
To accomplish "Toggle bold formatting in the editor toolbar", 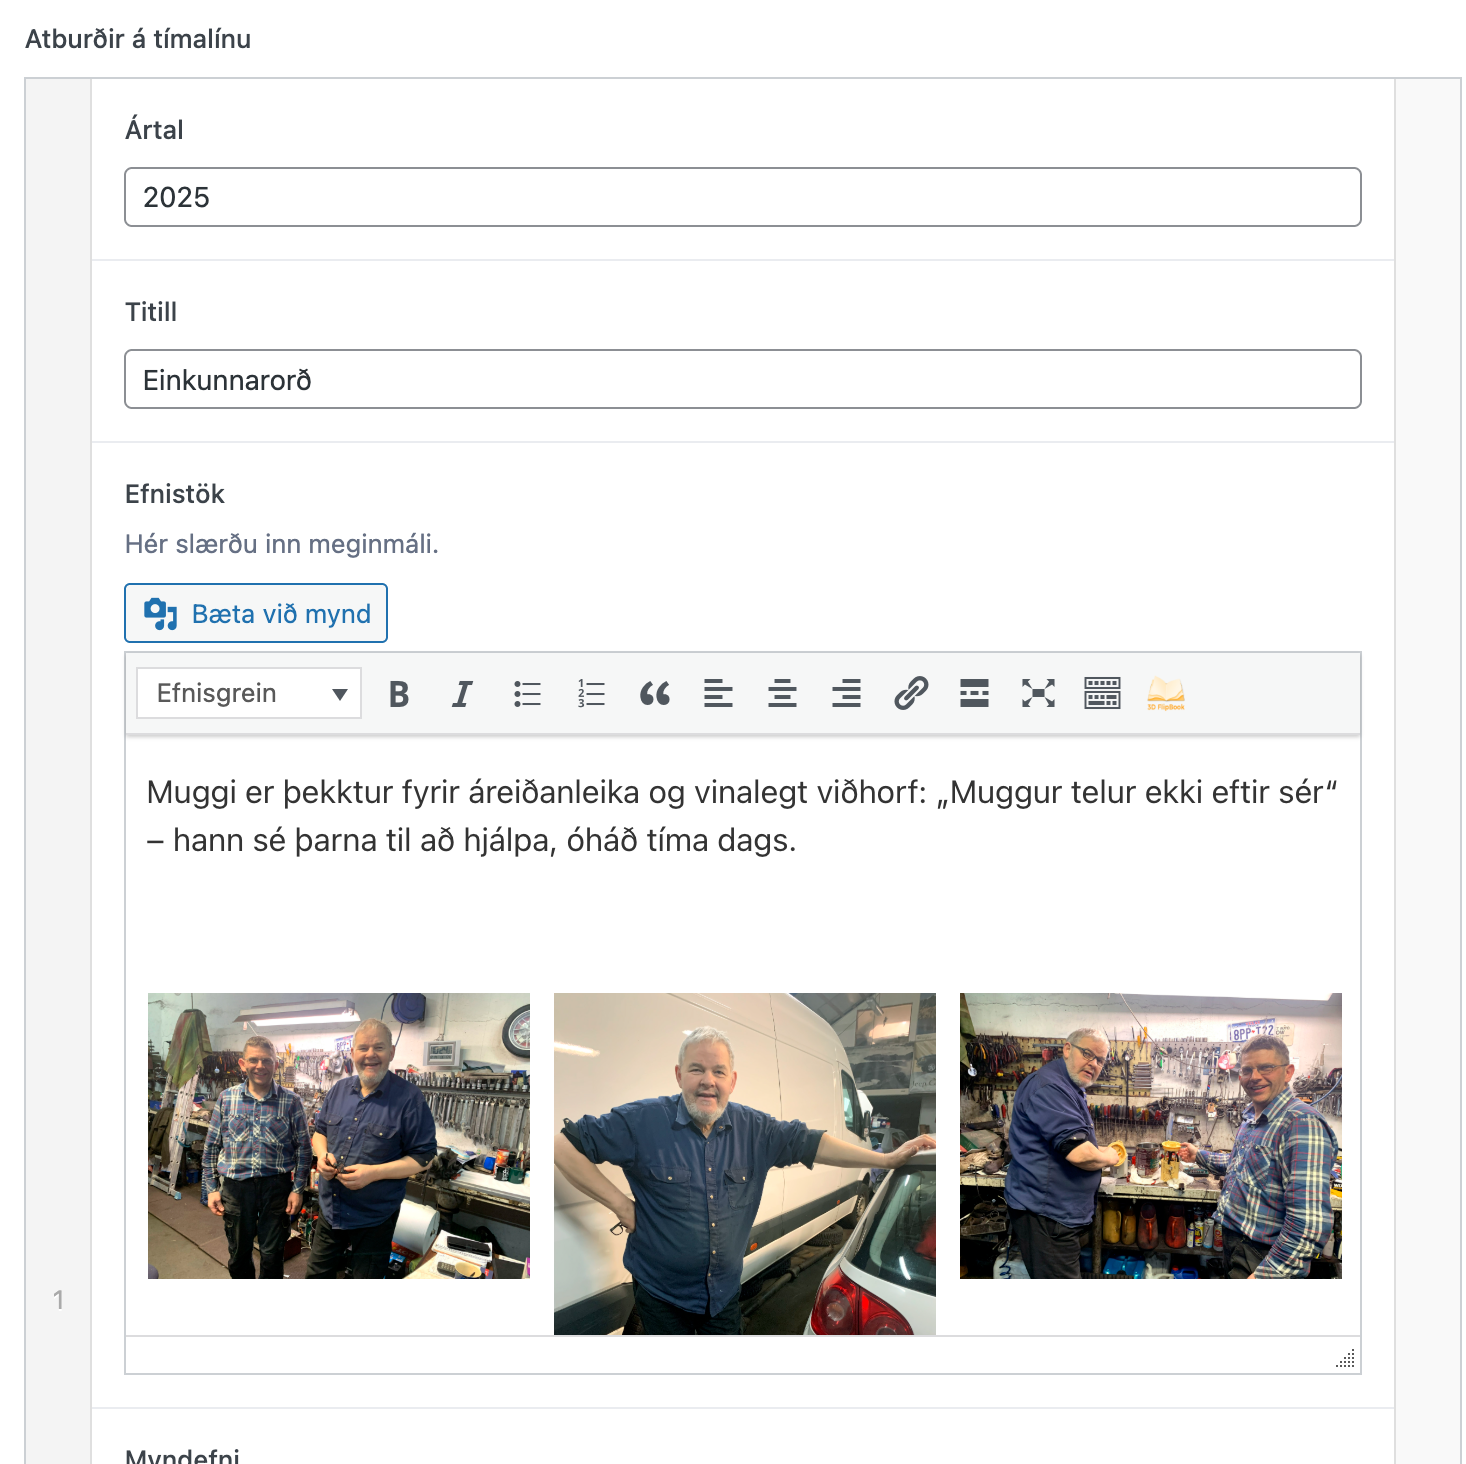I will [x=399, y=693].
